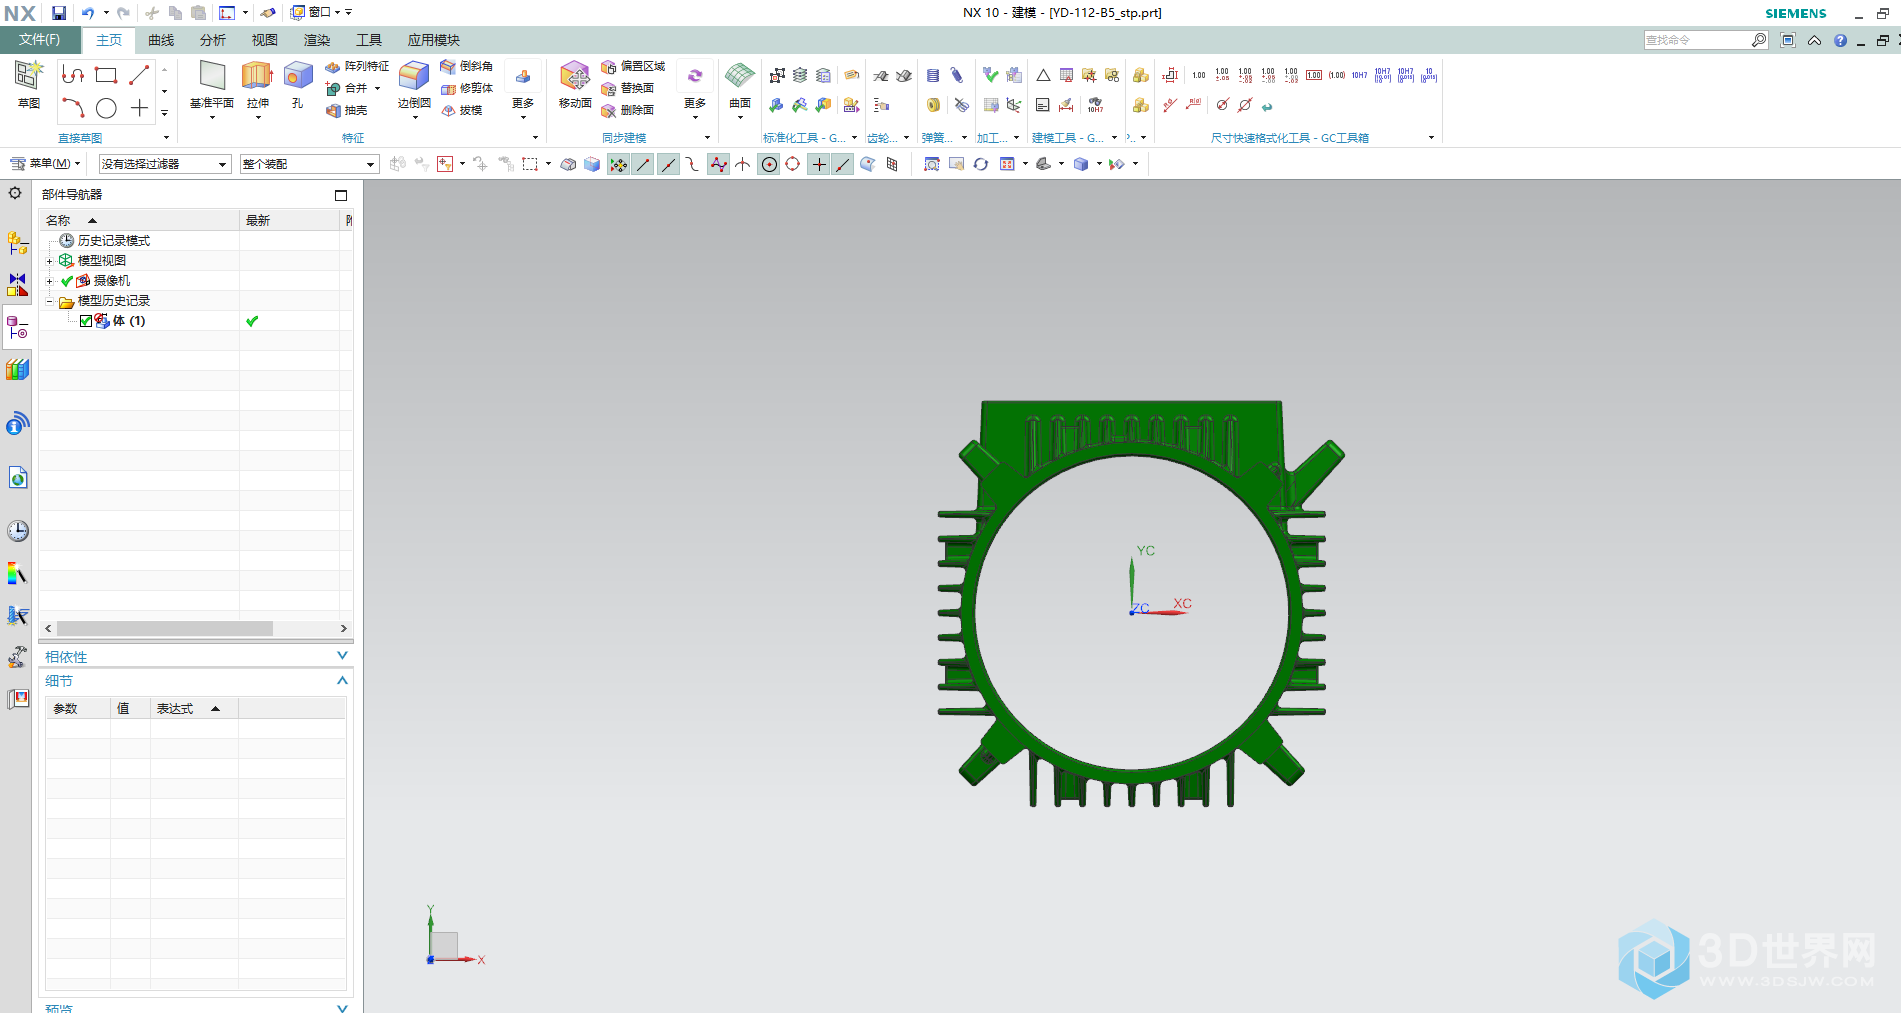The image size is (1901, 1013).
Task: Expand the 相依性 panel section
Action: [x=343, y=656]
